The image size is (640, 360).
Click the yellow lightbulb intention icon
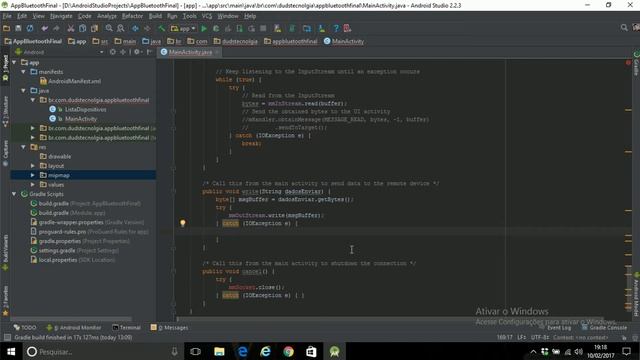[183, 223]
